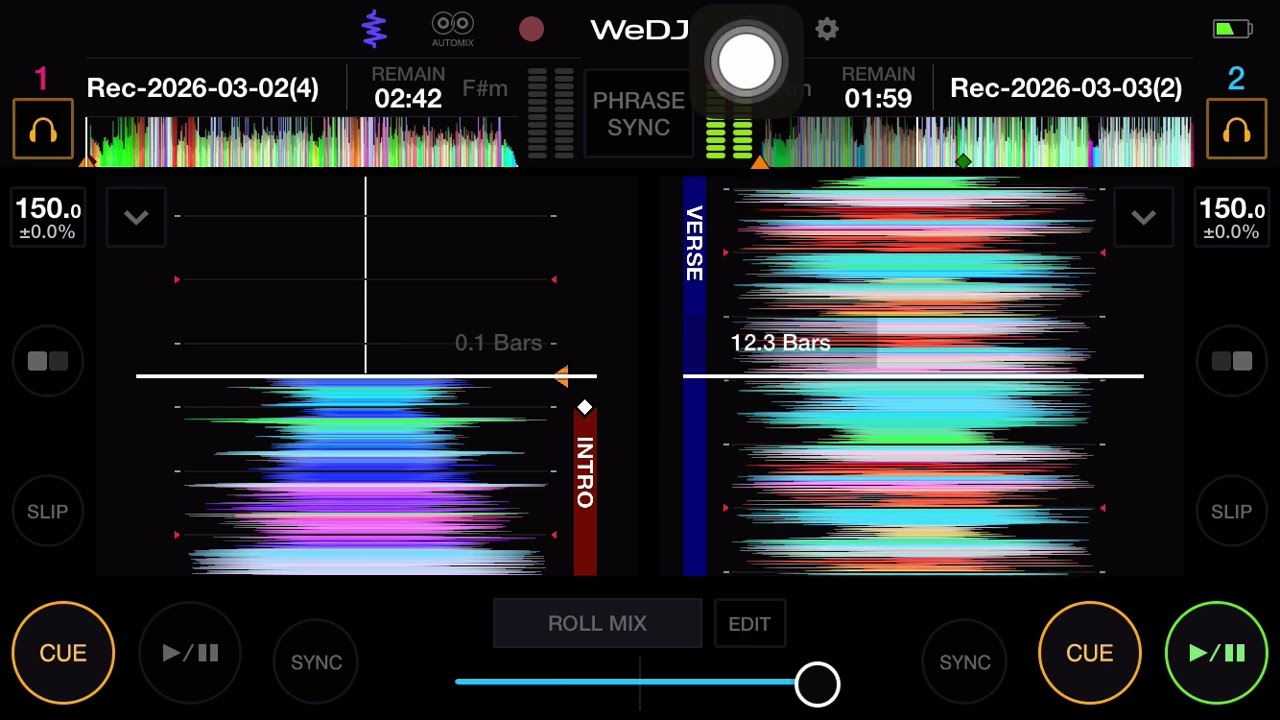Click the white diamond cue marker
1280x720 pixels.
pyautogui.click(x=585, y=408)
